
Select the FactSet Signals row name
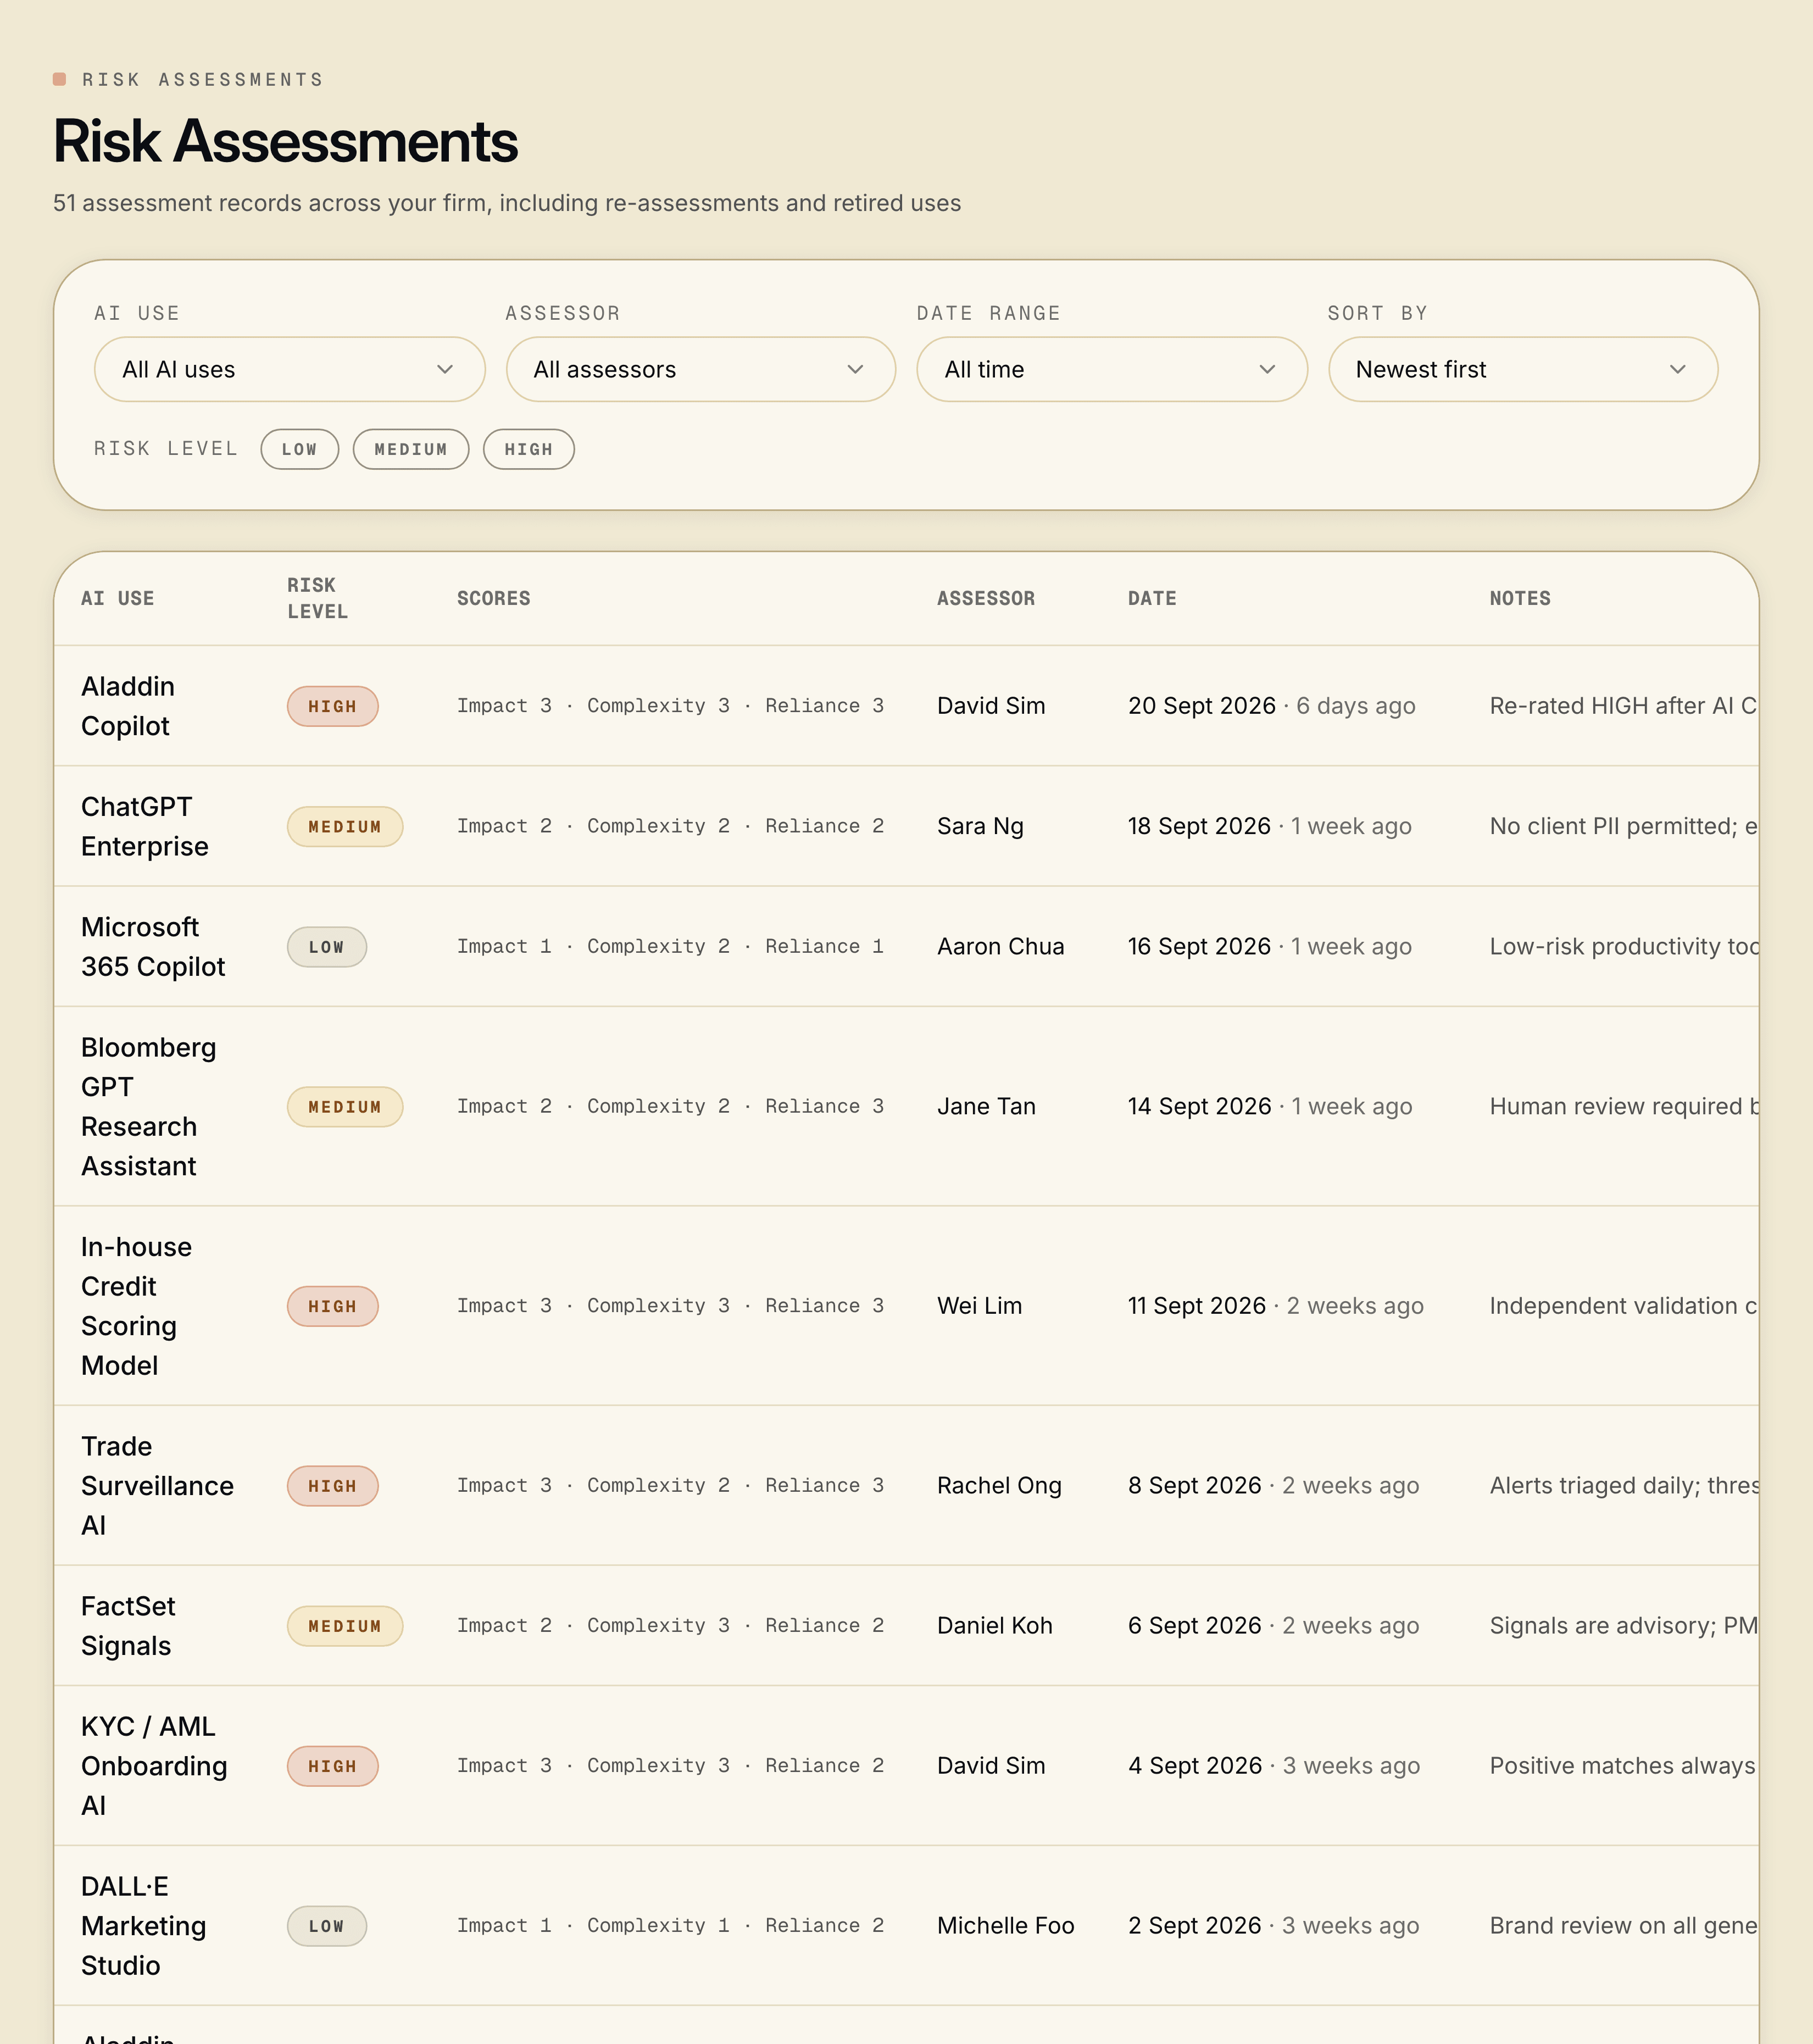click(128, 1626)
